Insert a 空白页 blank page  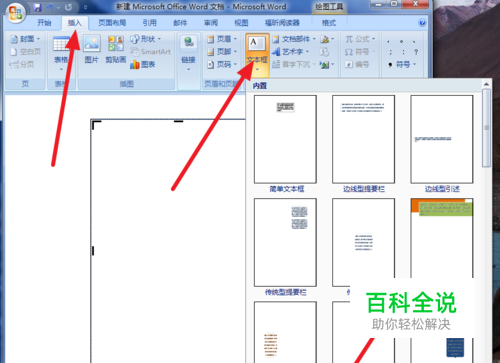pos(25,52)
